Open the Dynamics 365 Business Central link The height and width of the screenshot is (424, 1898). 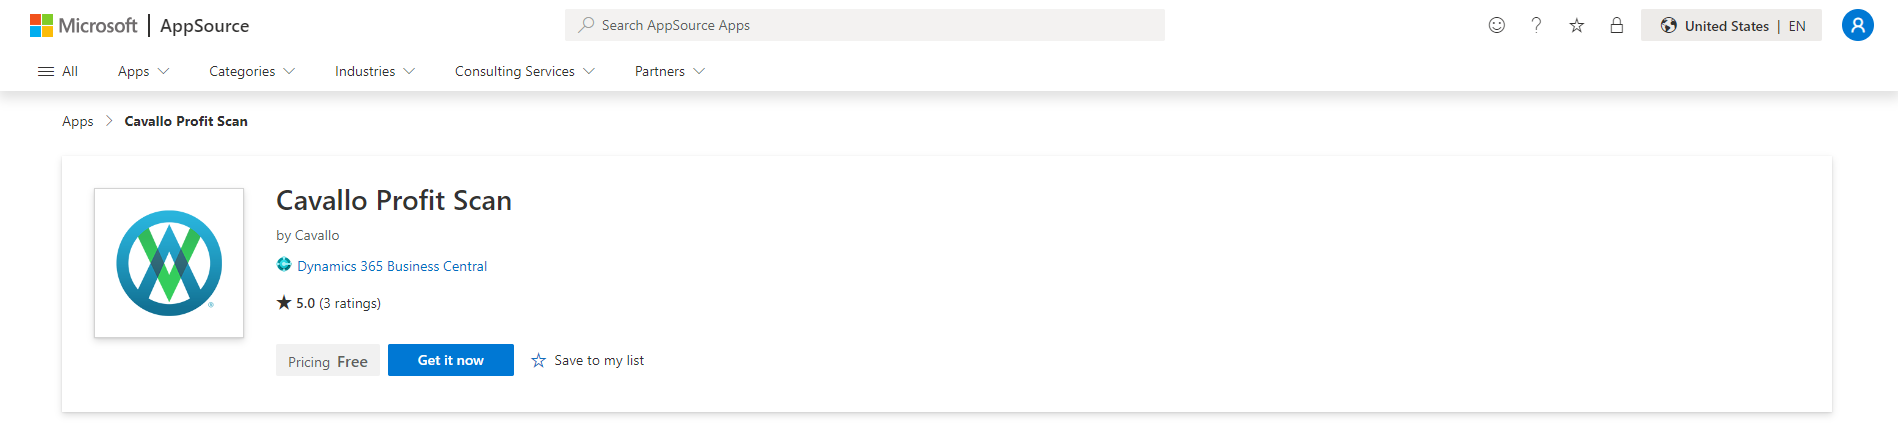391,266
